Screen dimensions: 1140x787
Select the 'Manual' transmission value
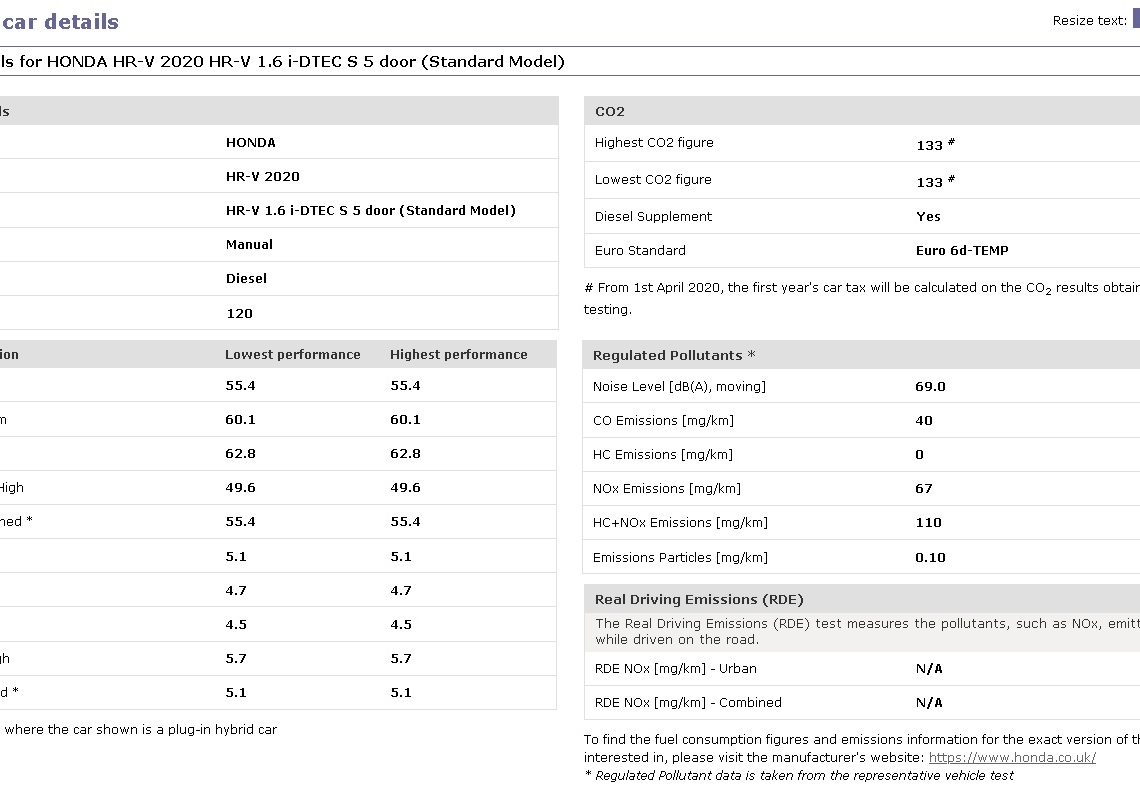click(x=249, y=245)
